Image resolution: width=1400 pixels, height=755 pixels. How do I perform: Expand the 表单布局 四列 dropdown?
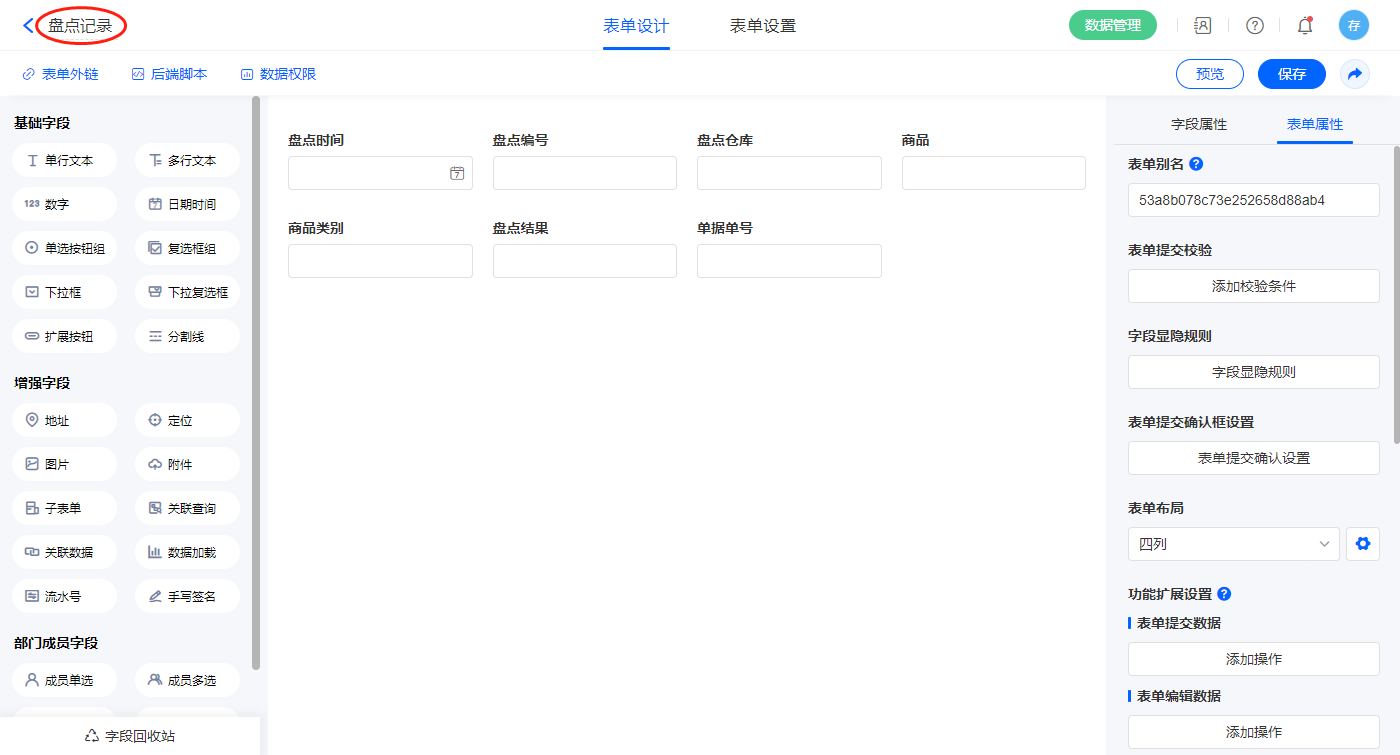click(1233, 544)
